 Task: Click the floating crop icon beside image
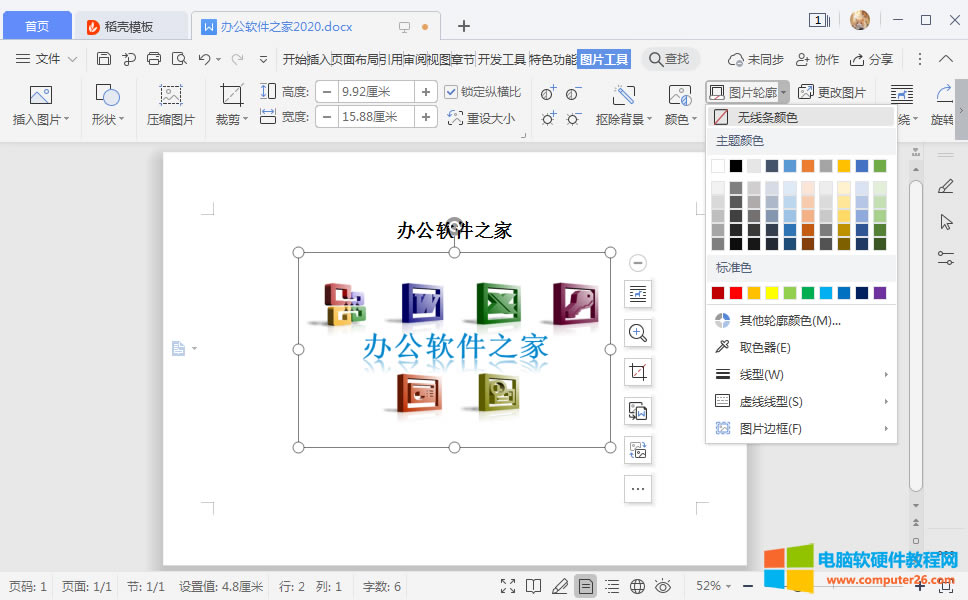click(638, 372)
